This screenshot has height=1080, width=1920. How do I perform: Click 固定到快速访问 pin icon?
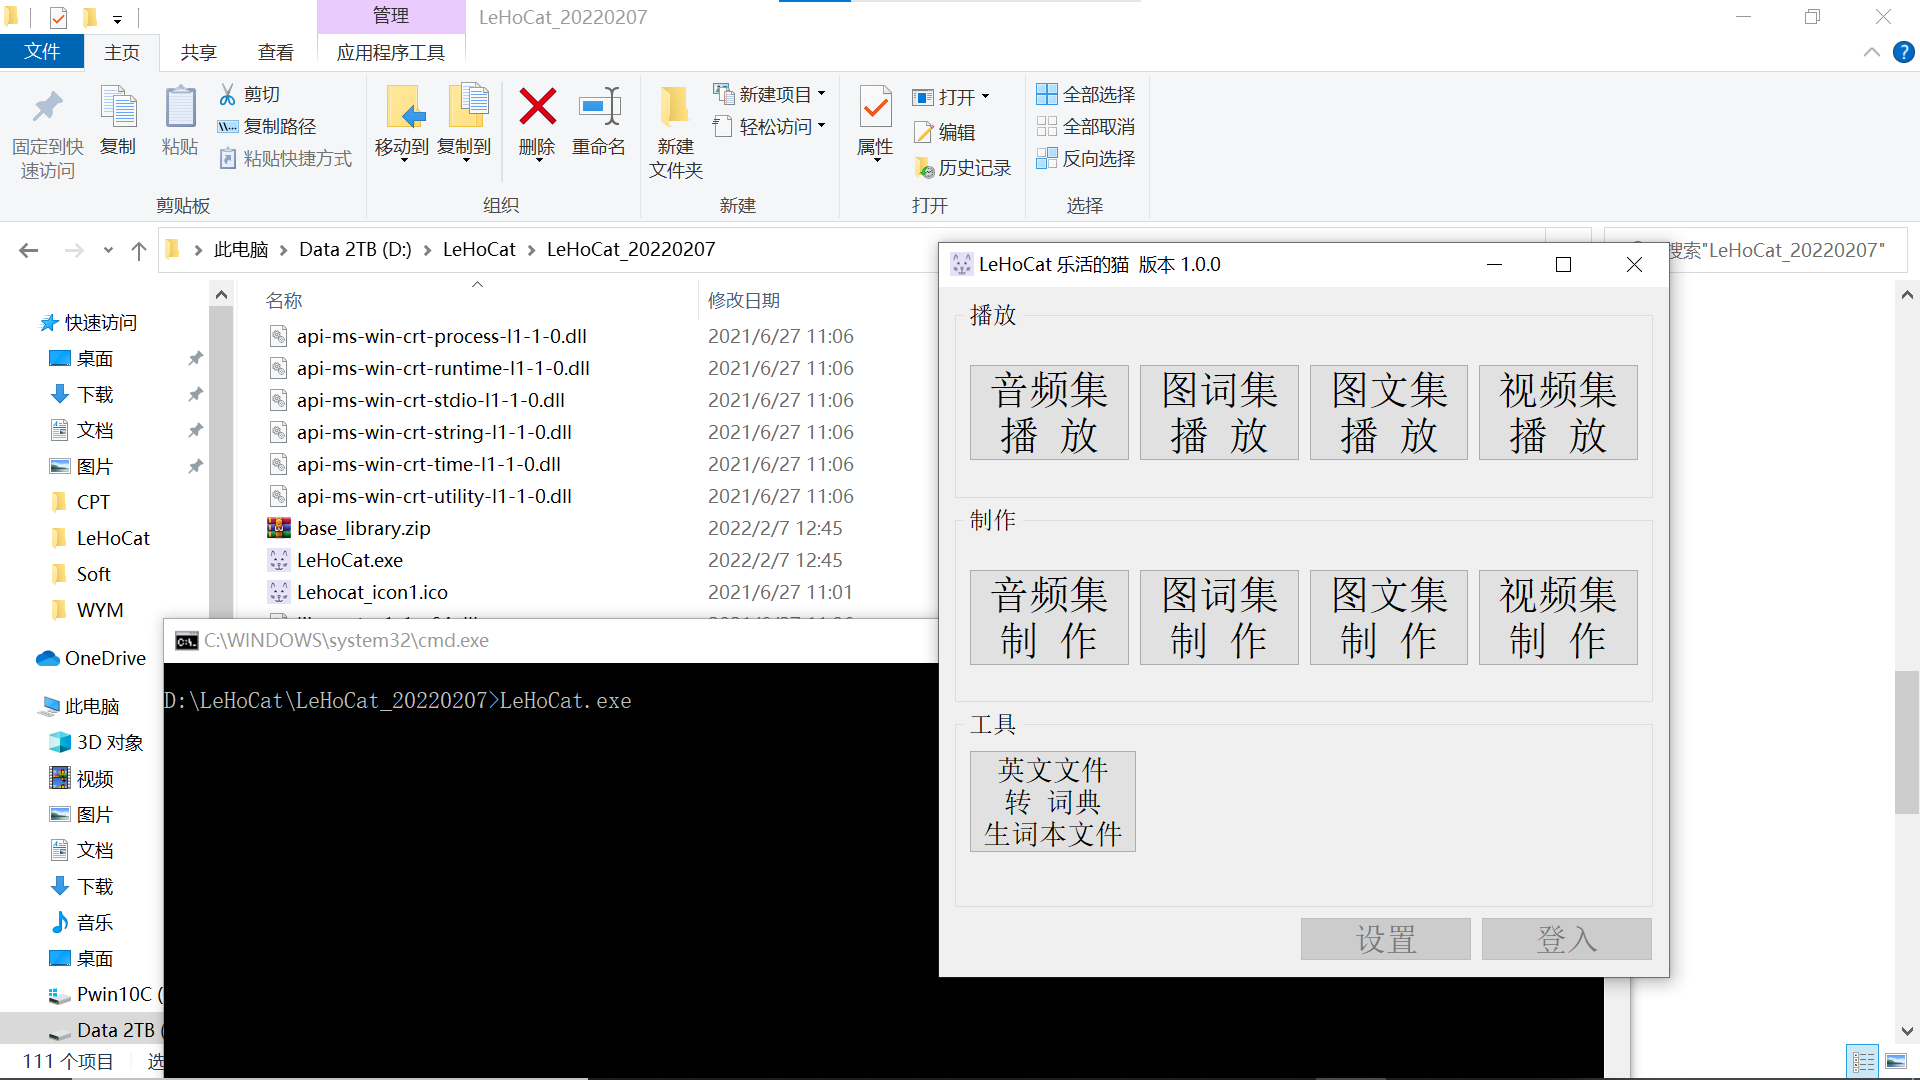click(x=46, y=110)
